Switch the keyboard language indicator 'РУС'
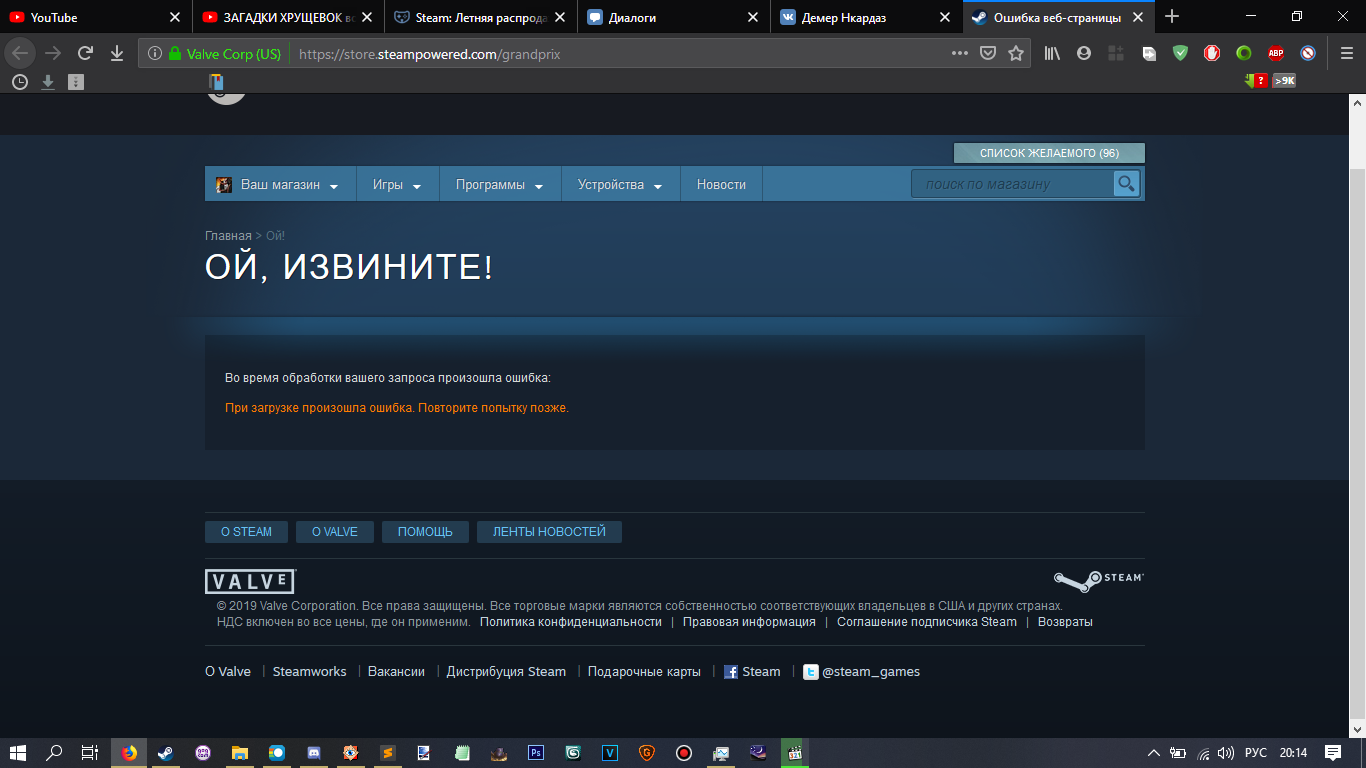The height and width of the screenshot is (768, 1366). (x=1256, y=753)
